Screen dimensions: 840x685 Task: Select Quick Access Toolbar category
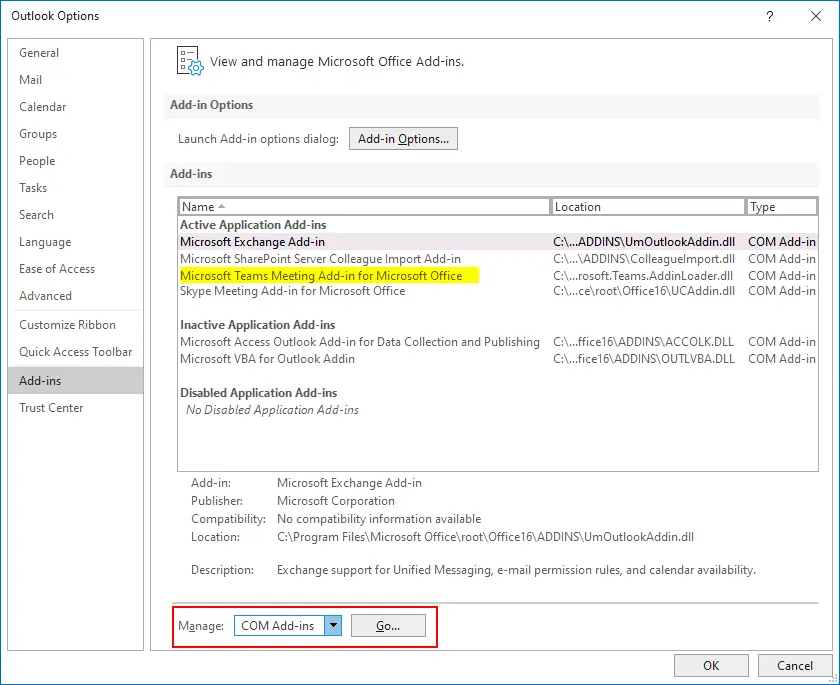[76, 352]
